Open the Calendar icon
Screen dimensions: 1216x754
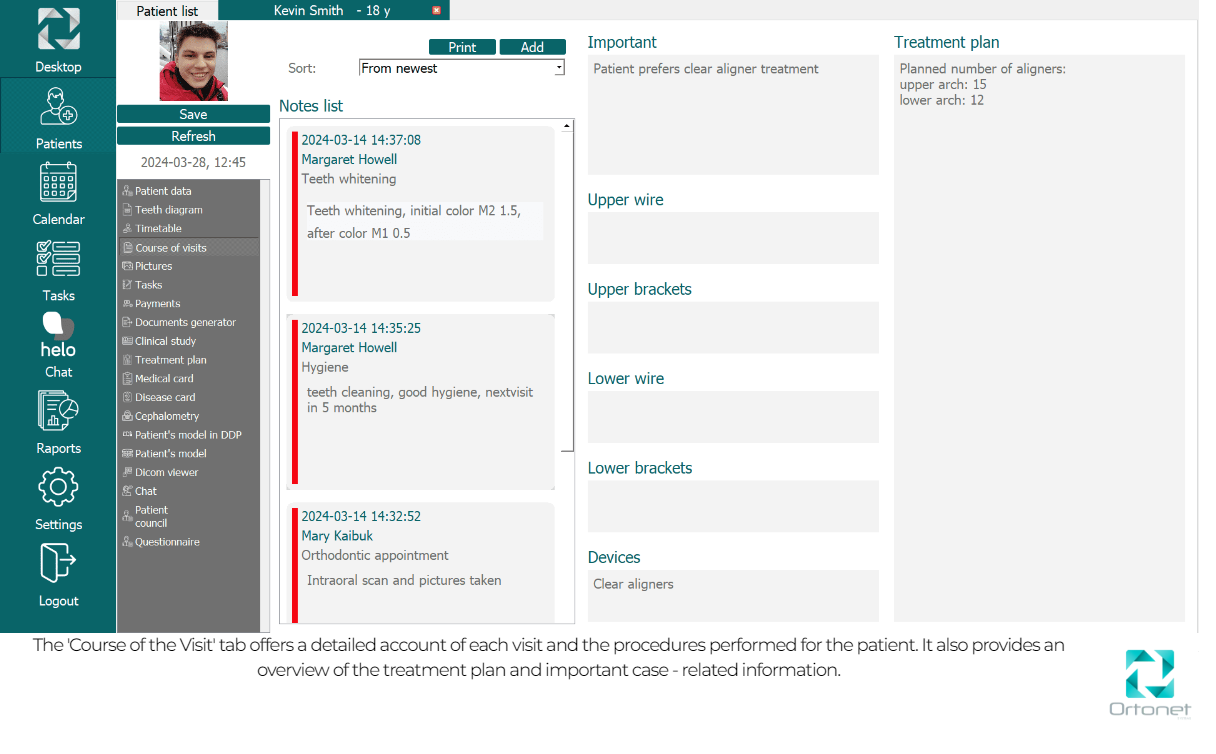pos(58,184)
